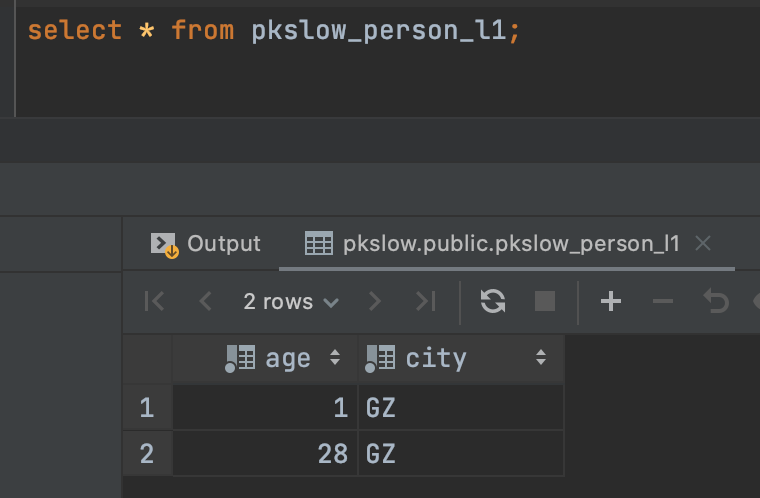Select the pkslow.public.pkslow_person_l1 result tab
Screen dimensions: 760x498
click(x=510, y=244)
